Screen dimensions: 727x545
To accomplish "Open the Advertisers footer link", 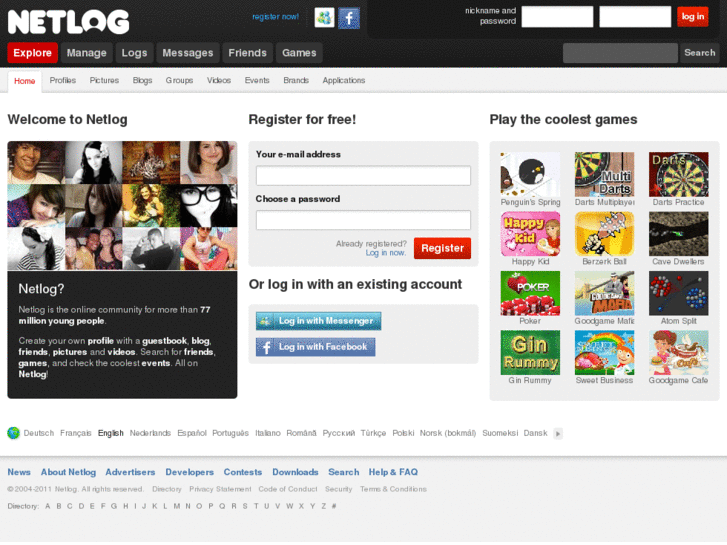I will click(x=130, y=472).
